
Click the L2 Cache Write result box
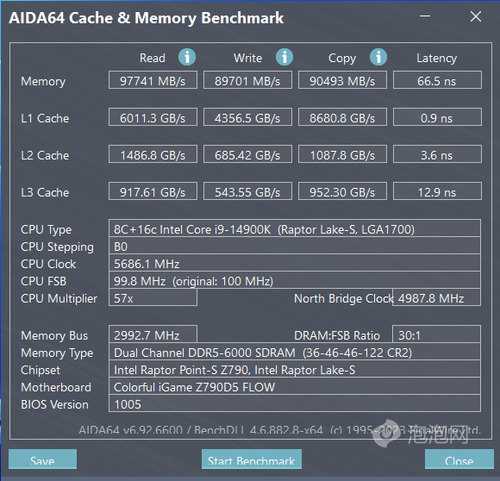[248, 154]
